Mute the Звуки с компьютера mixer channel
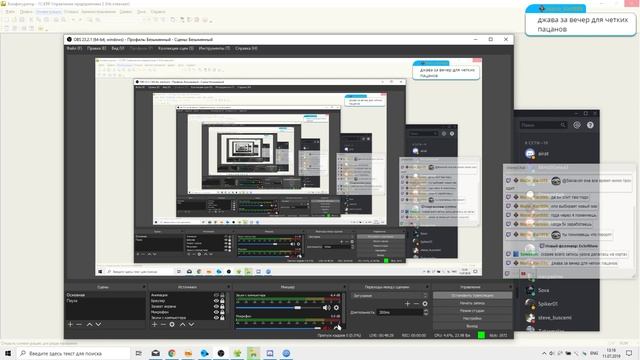This screenshot has height=360, width=640. 327,308
